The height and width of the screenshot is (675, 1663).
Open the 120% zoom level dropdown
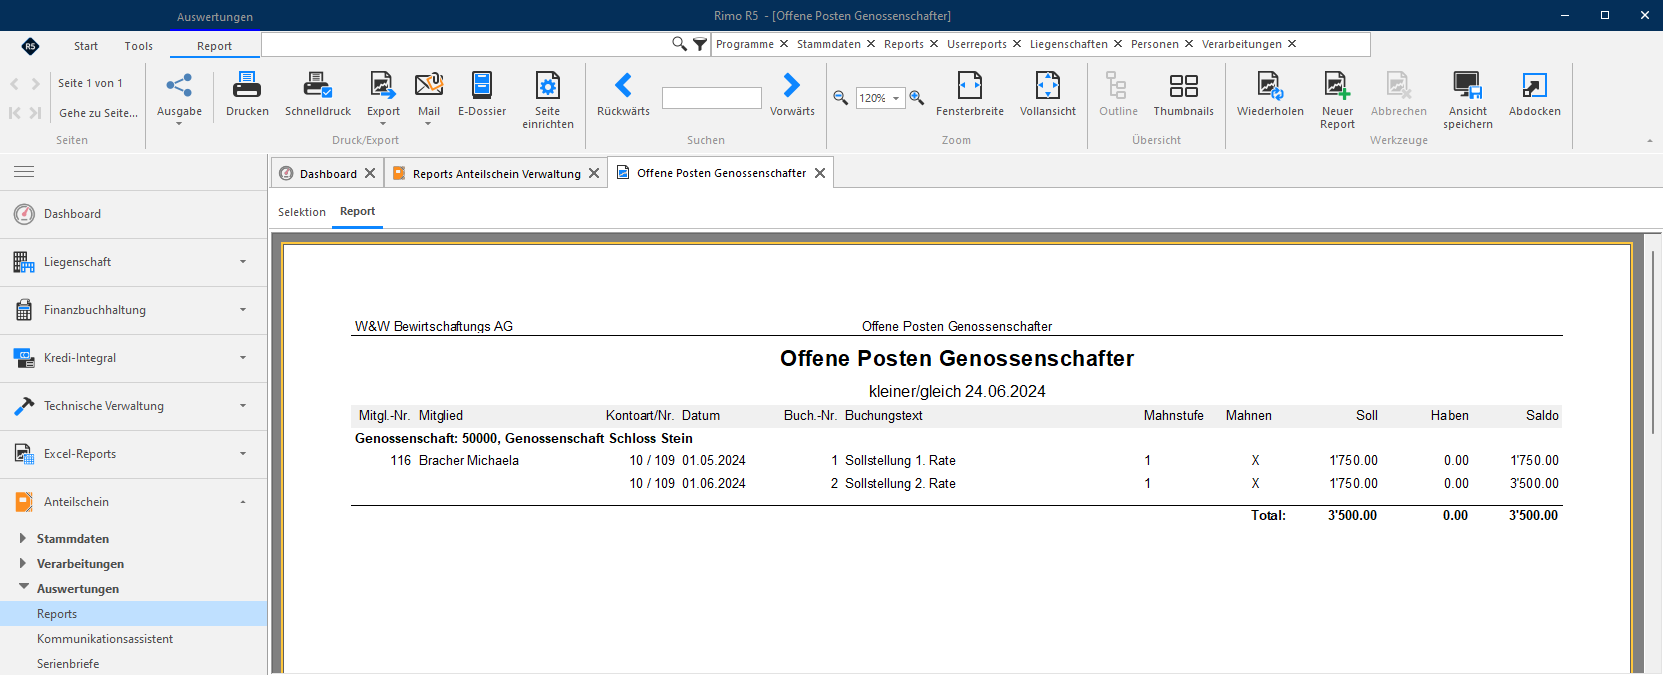pos(896,98)
